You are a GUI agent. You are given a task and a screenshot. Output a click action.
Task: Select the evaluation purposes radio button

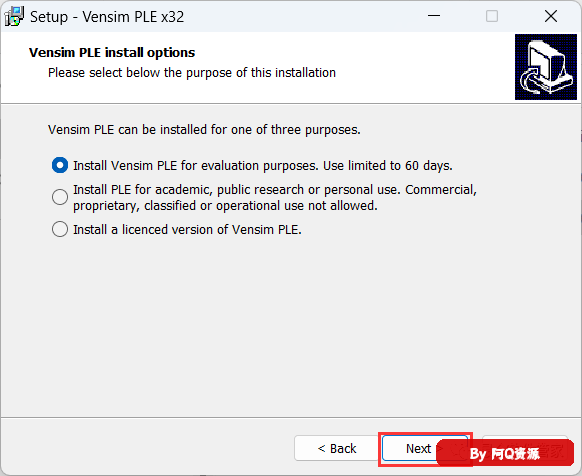[x=60, y=165]
